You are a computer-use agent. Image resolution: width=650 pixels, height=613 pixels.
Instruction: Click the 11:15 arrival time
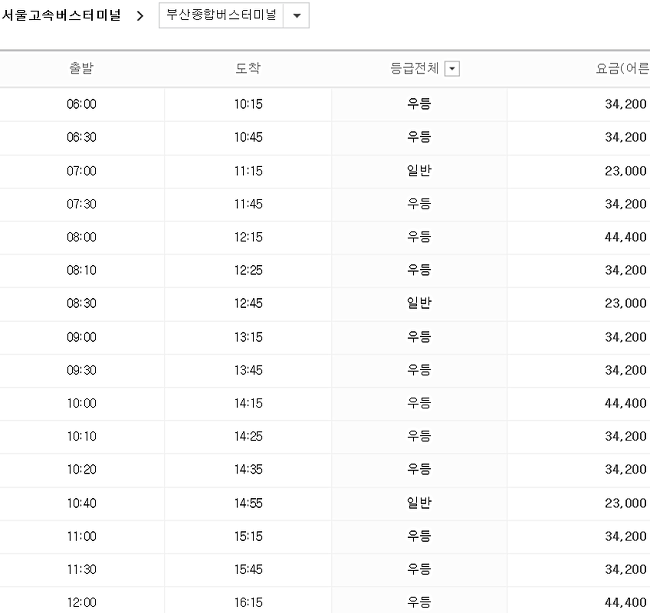tap(248, 171)
